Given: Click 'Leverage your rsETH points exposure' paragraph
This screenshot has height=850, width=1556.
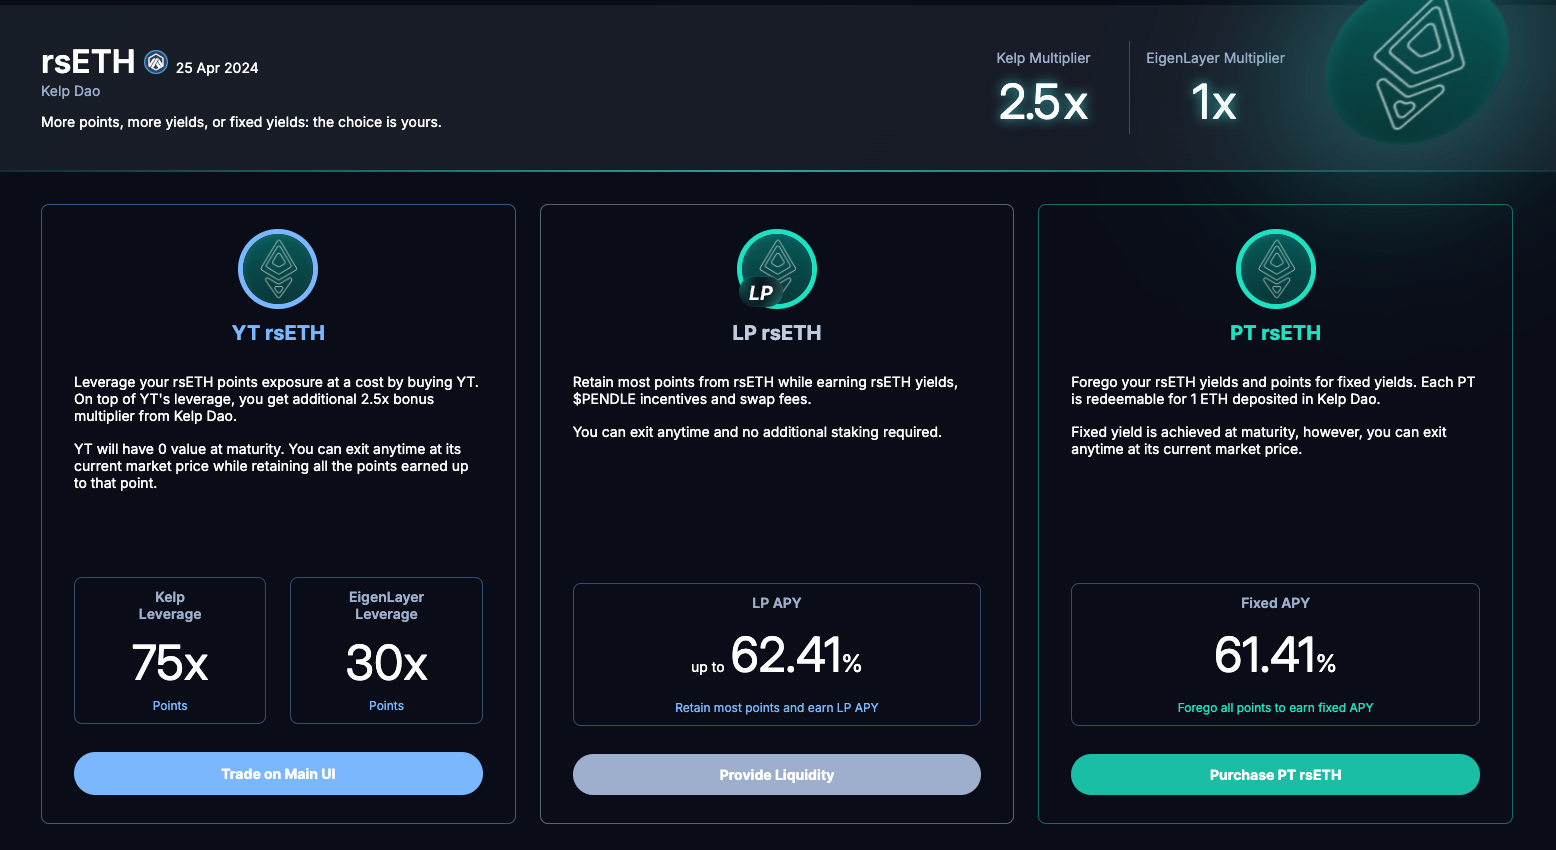Looking at the screenshot, I should pos(276,399).
